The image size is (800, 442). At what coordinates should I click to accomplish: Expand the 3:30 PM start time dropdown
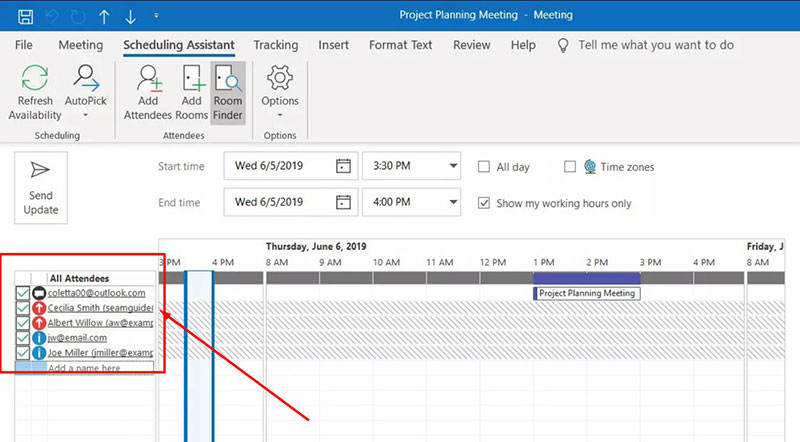[453, 165]
